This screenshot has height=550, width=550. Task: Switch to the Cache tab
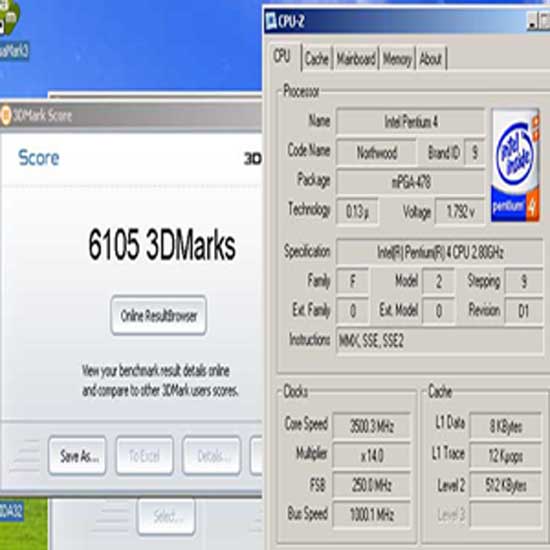click(x=317, y=59)
